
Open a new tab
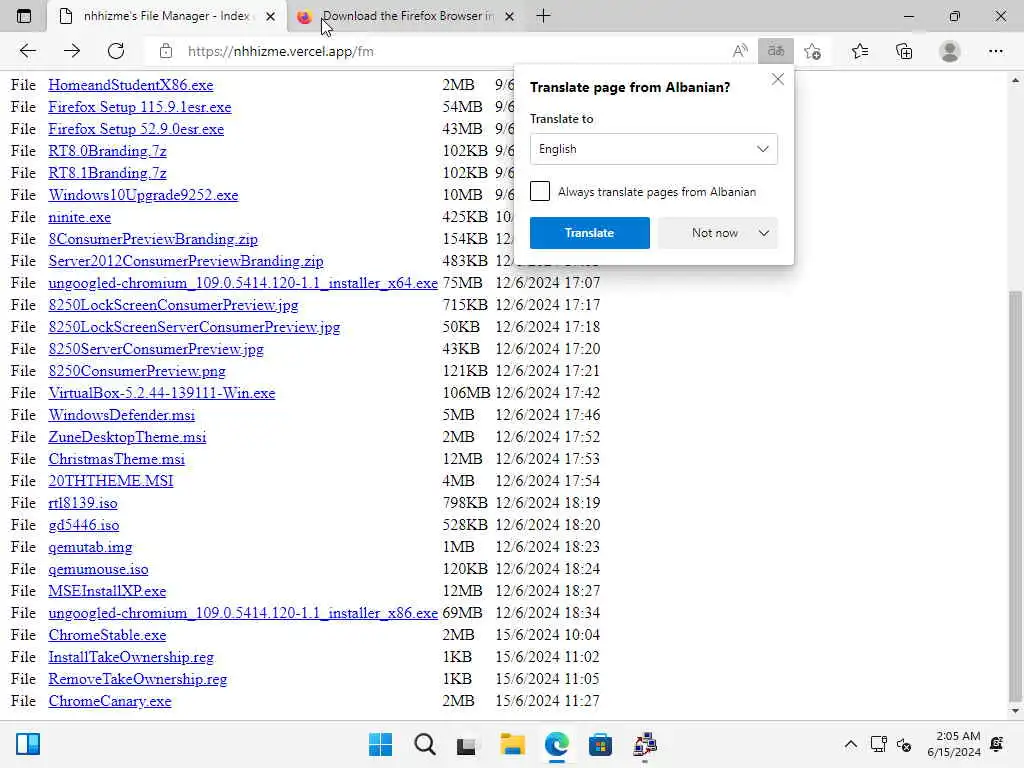point(543,16)
